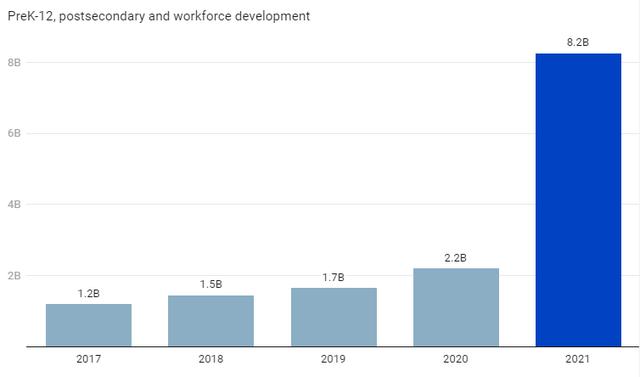Click the 2021 dark blue bar
The width and height of the screenshot is (640, 377).
pos(578,200)
